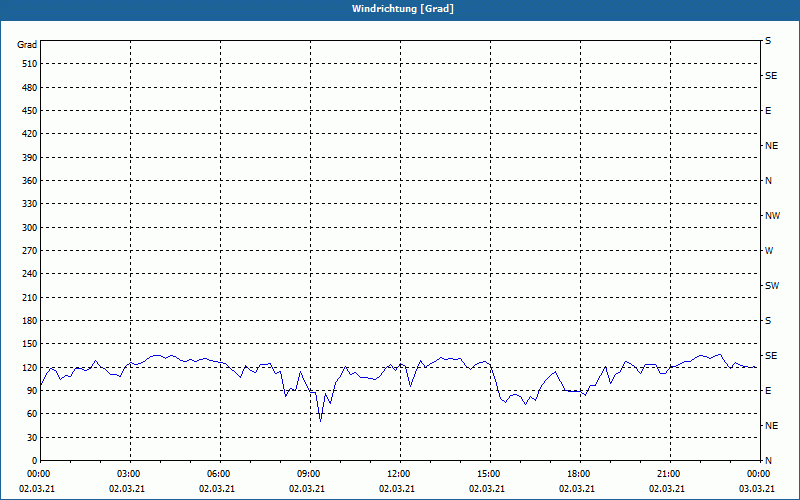Select the 90 y-axis value
This screenshot has height=500, width=800.
(32, 391)
